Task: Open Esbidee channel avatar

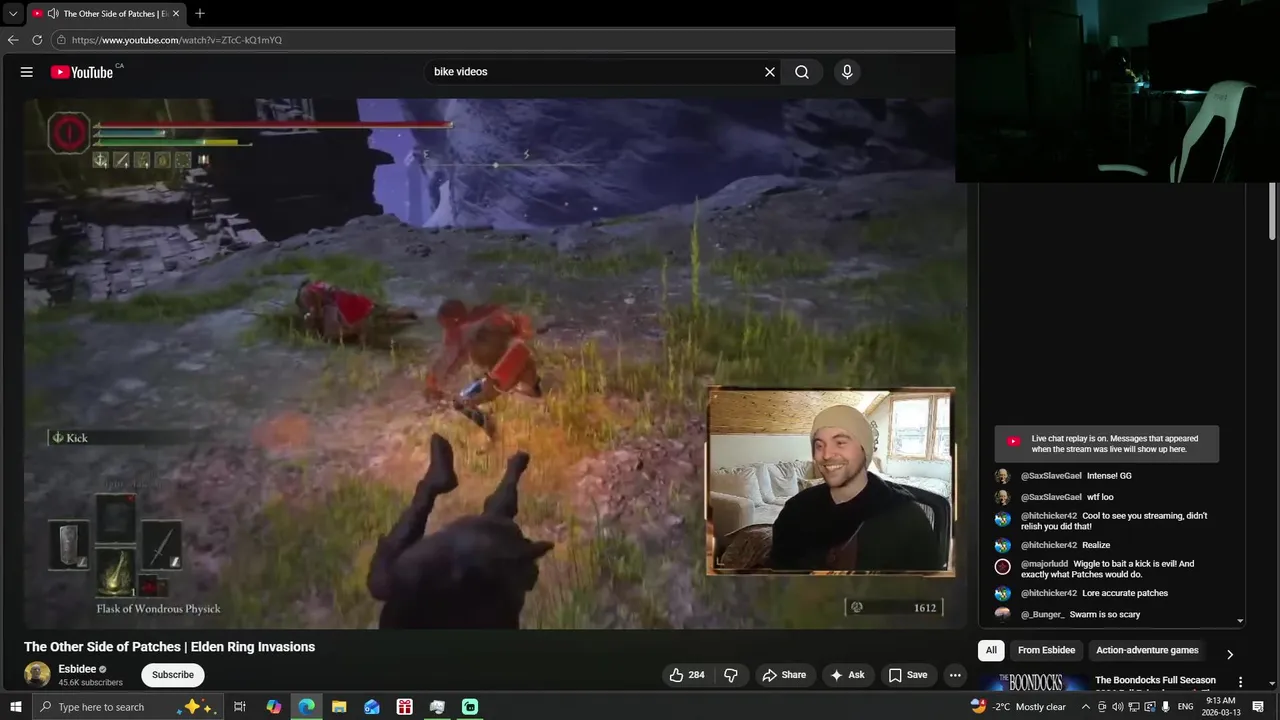Action: click(x=37, y=675)
